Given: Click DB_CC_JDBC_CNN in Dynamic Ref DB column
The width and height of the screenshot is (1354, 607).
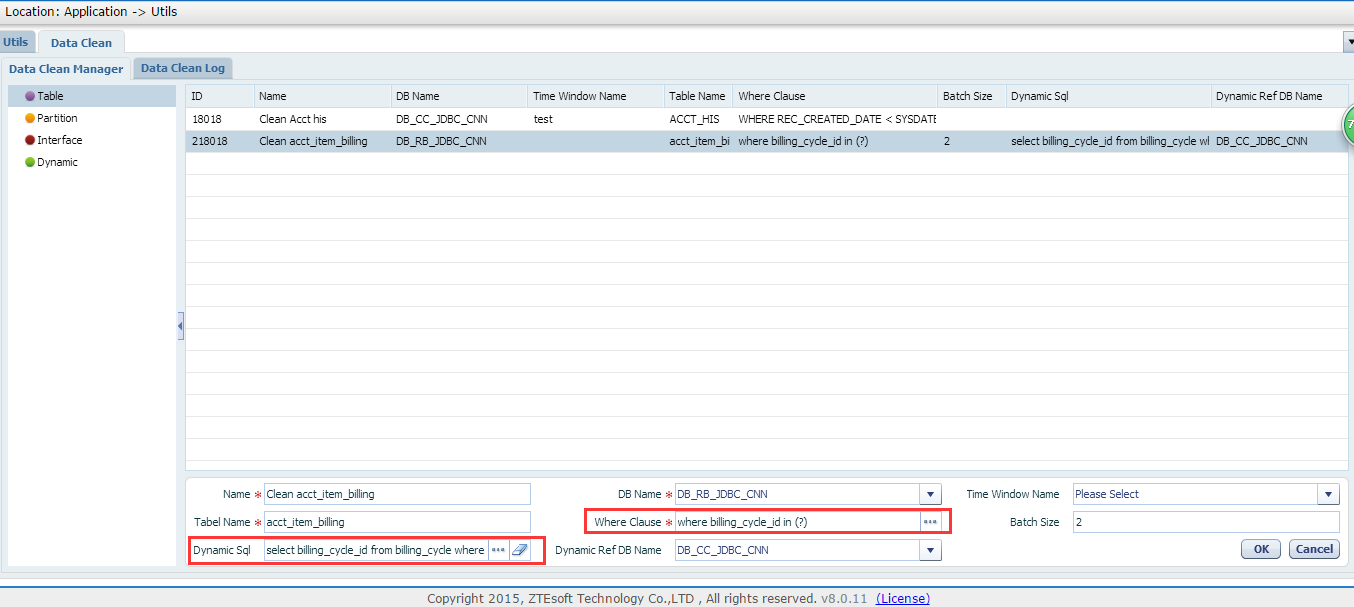Looking at the screenshot, I should pos(1280,141).
